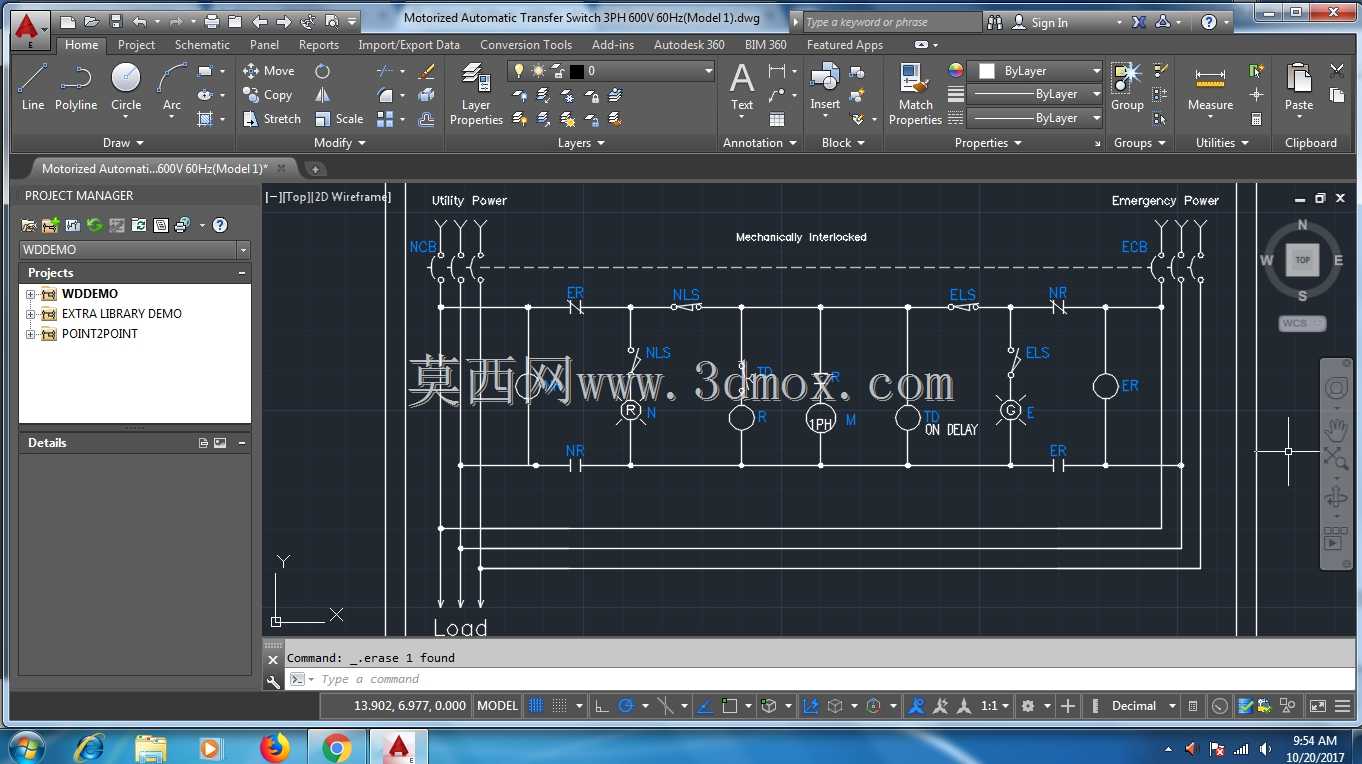Toggle Snap mode on status bar
The height and width of the screenshot is (764, 1362).
pyautogui.click(x=560, y=706)
